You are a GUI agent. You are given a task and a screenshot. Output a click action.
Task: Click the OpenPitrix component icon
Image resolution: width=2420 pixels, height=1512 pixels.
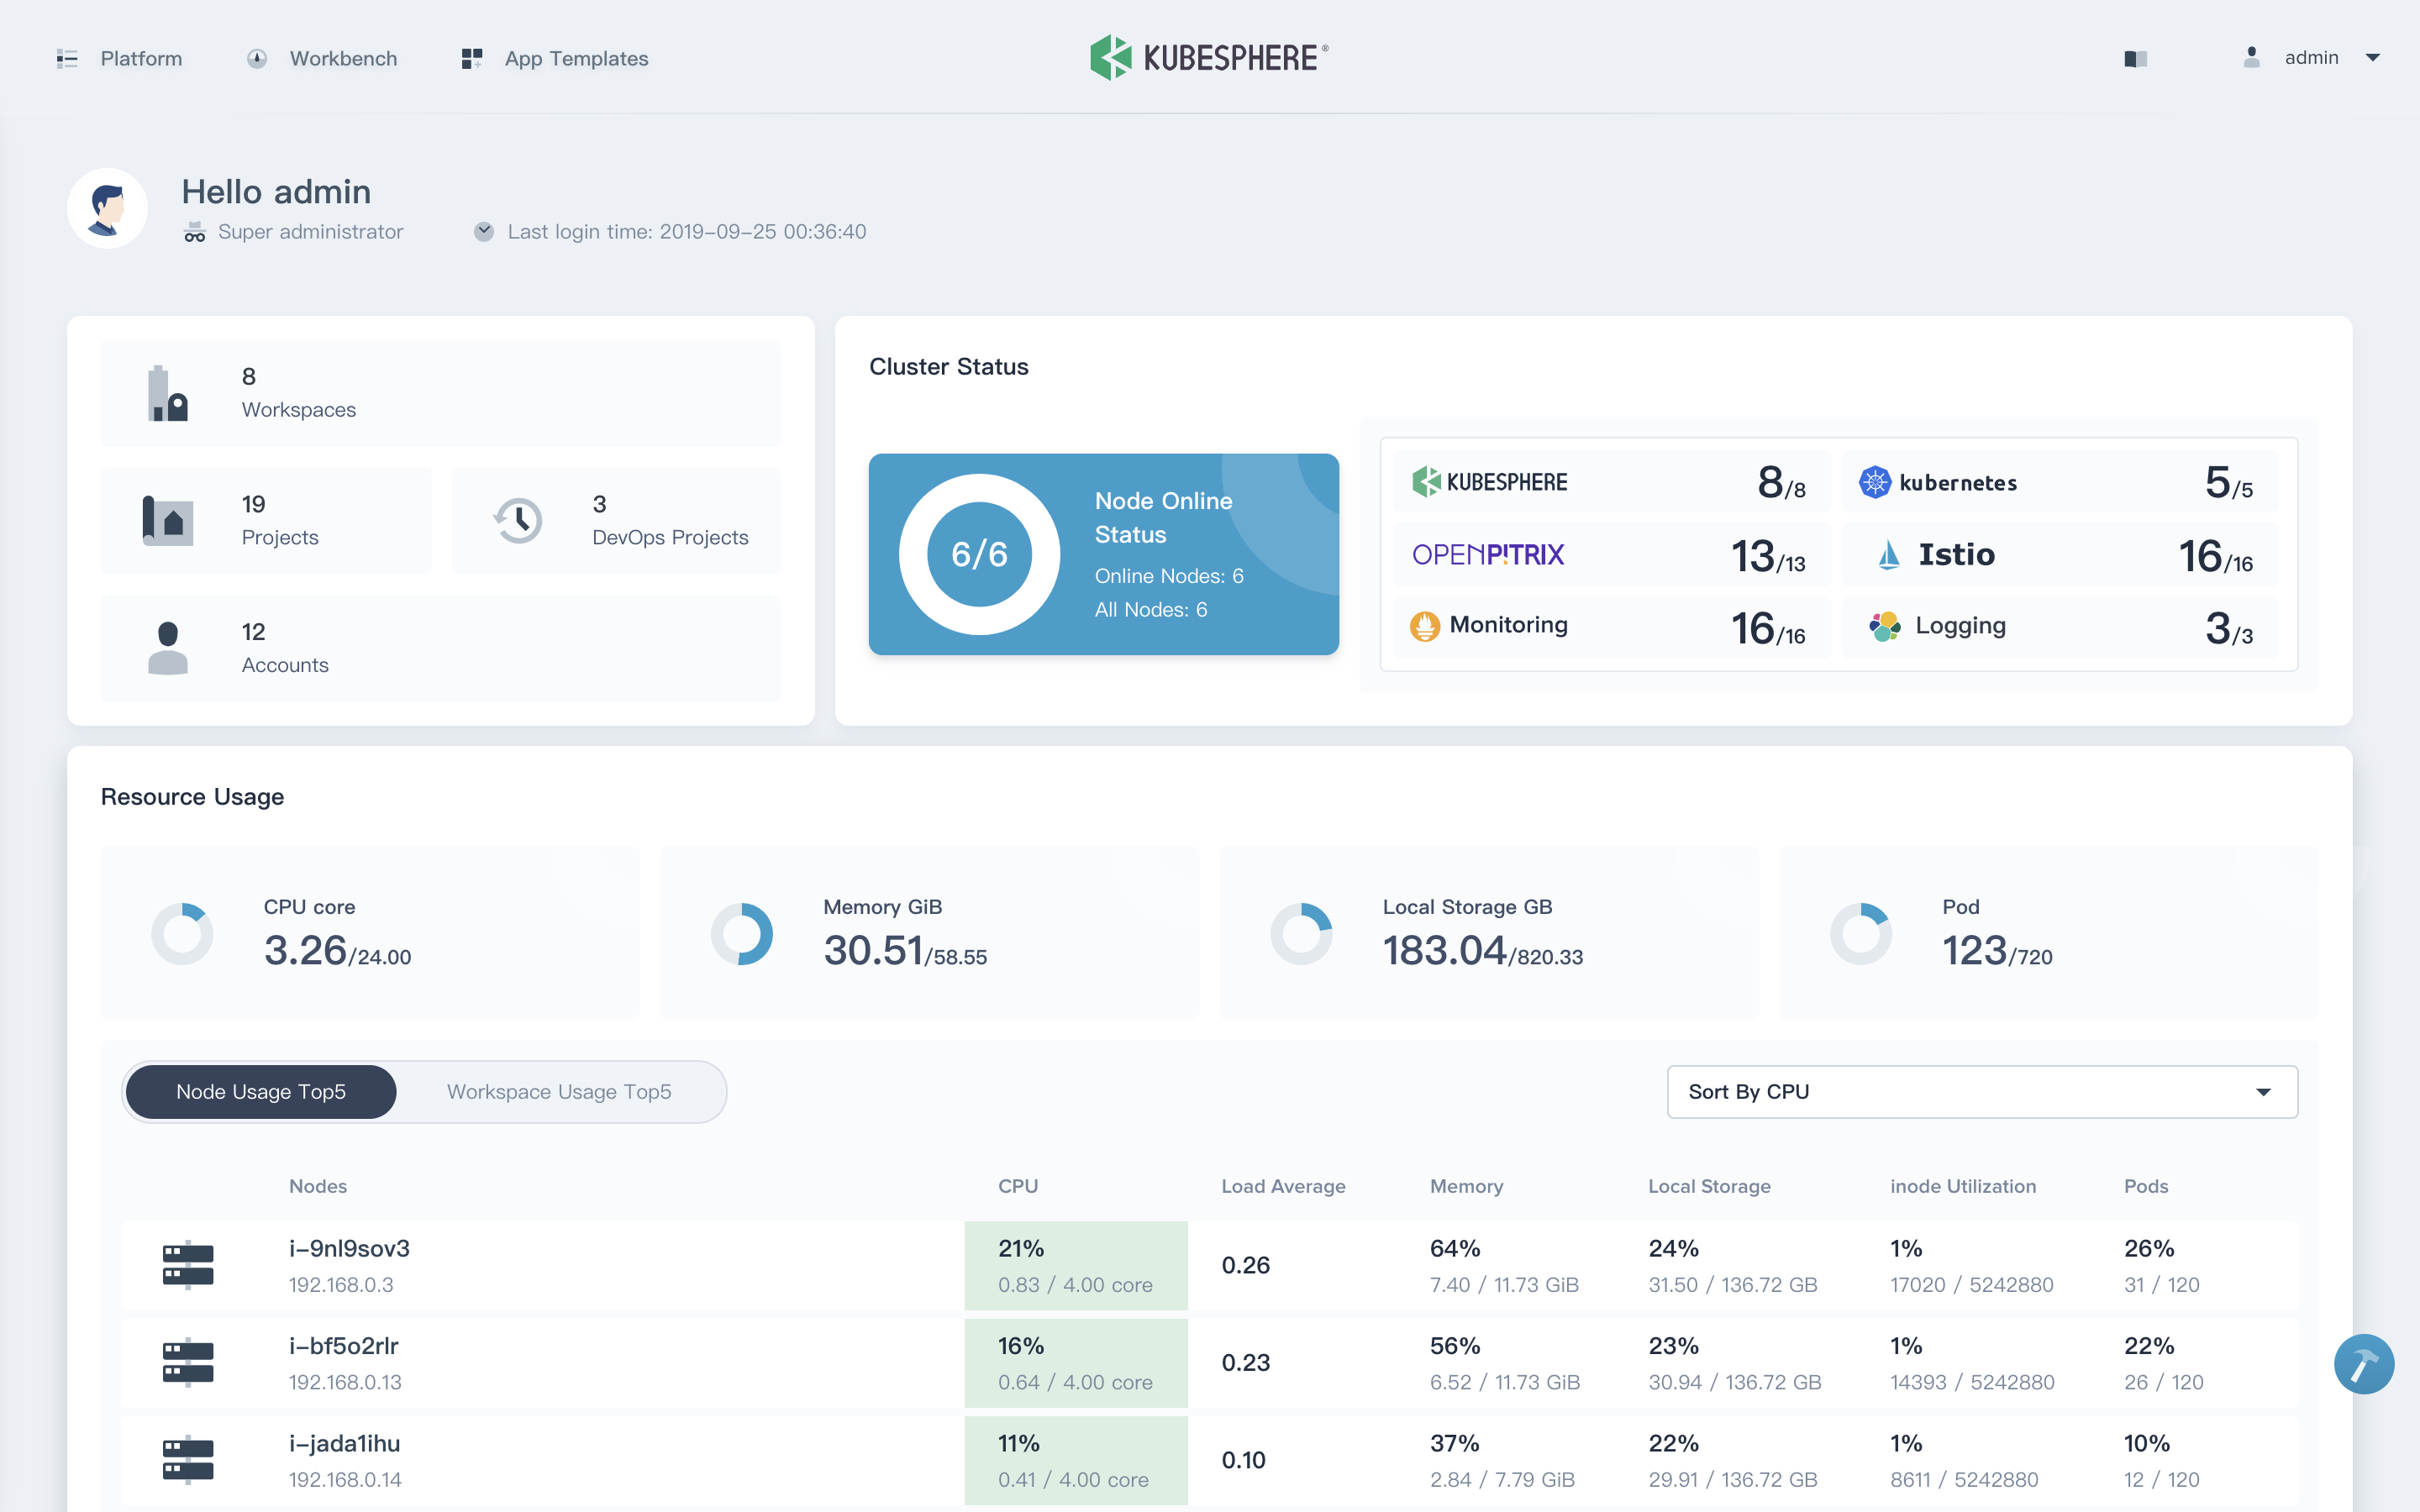coord(1488,554)
